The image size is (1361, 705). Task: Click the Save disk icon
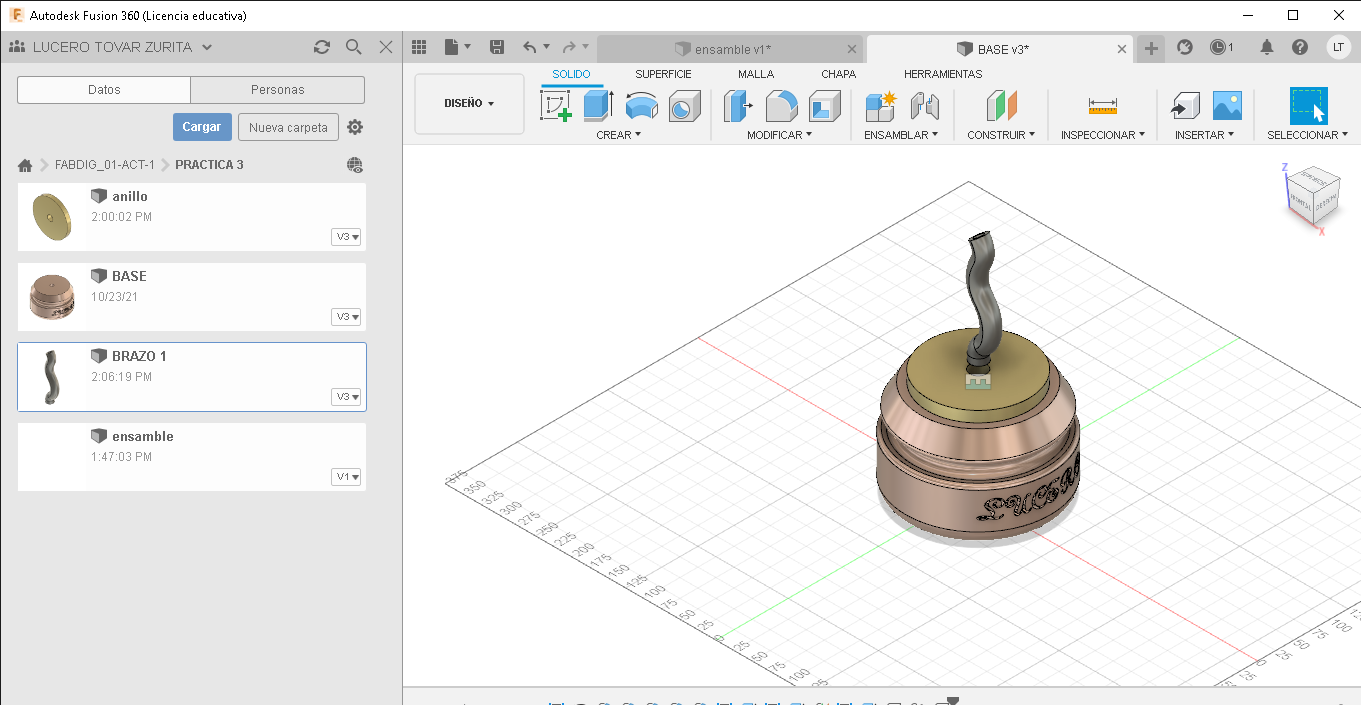tap(497, 47)
